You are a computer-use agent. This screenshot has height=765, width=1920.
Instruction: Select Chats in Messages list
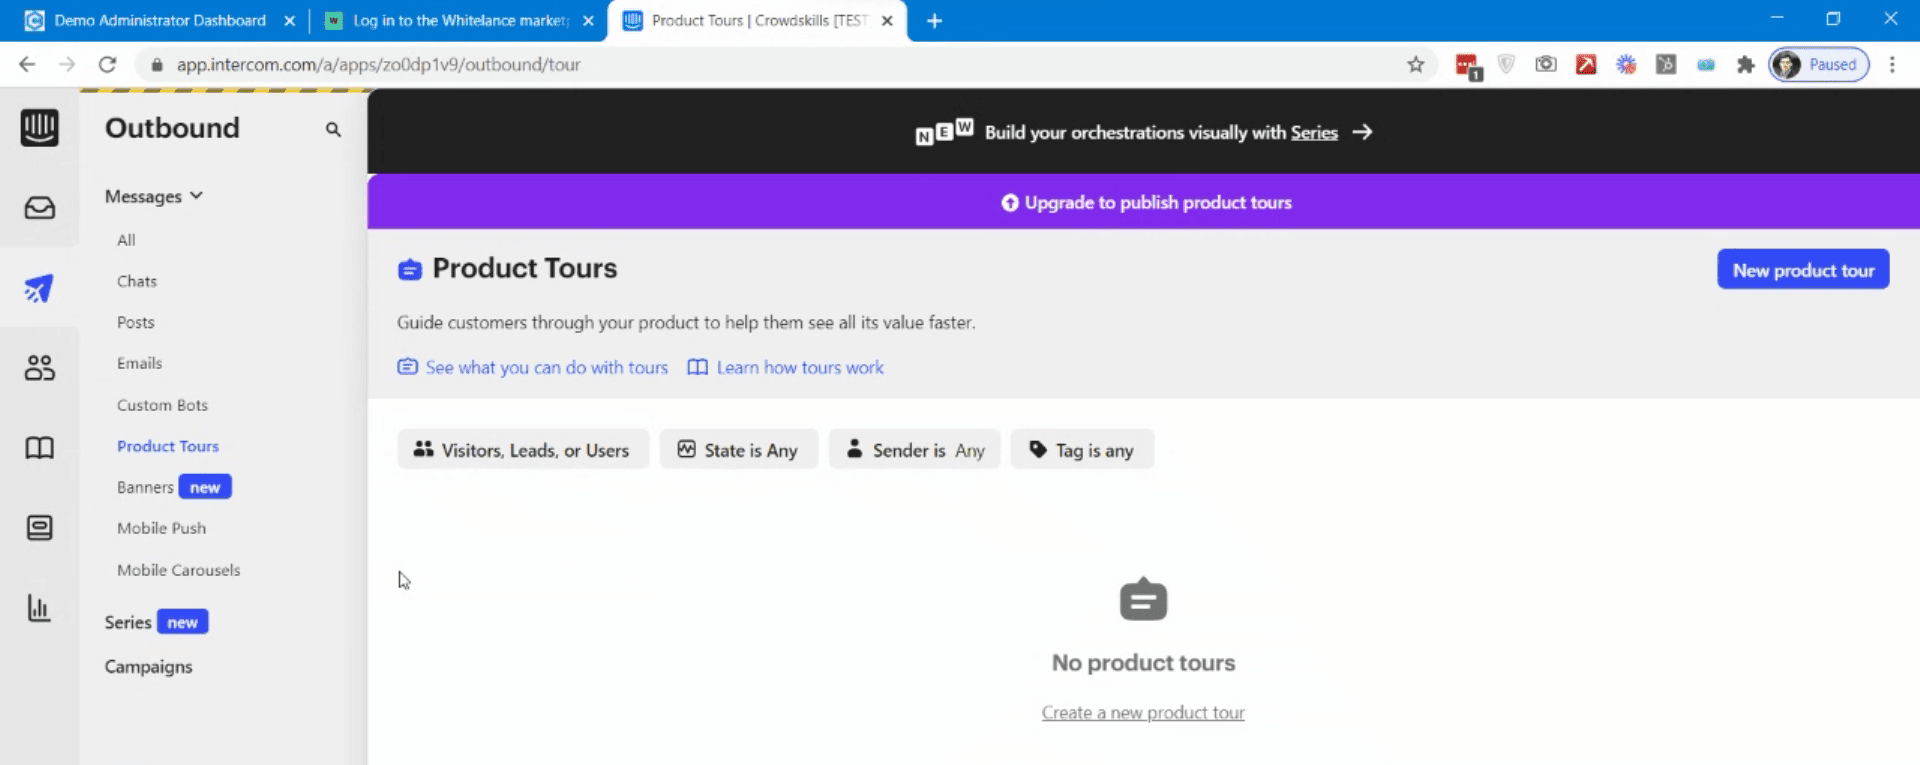pyautogui.click(x=137, y=281)
